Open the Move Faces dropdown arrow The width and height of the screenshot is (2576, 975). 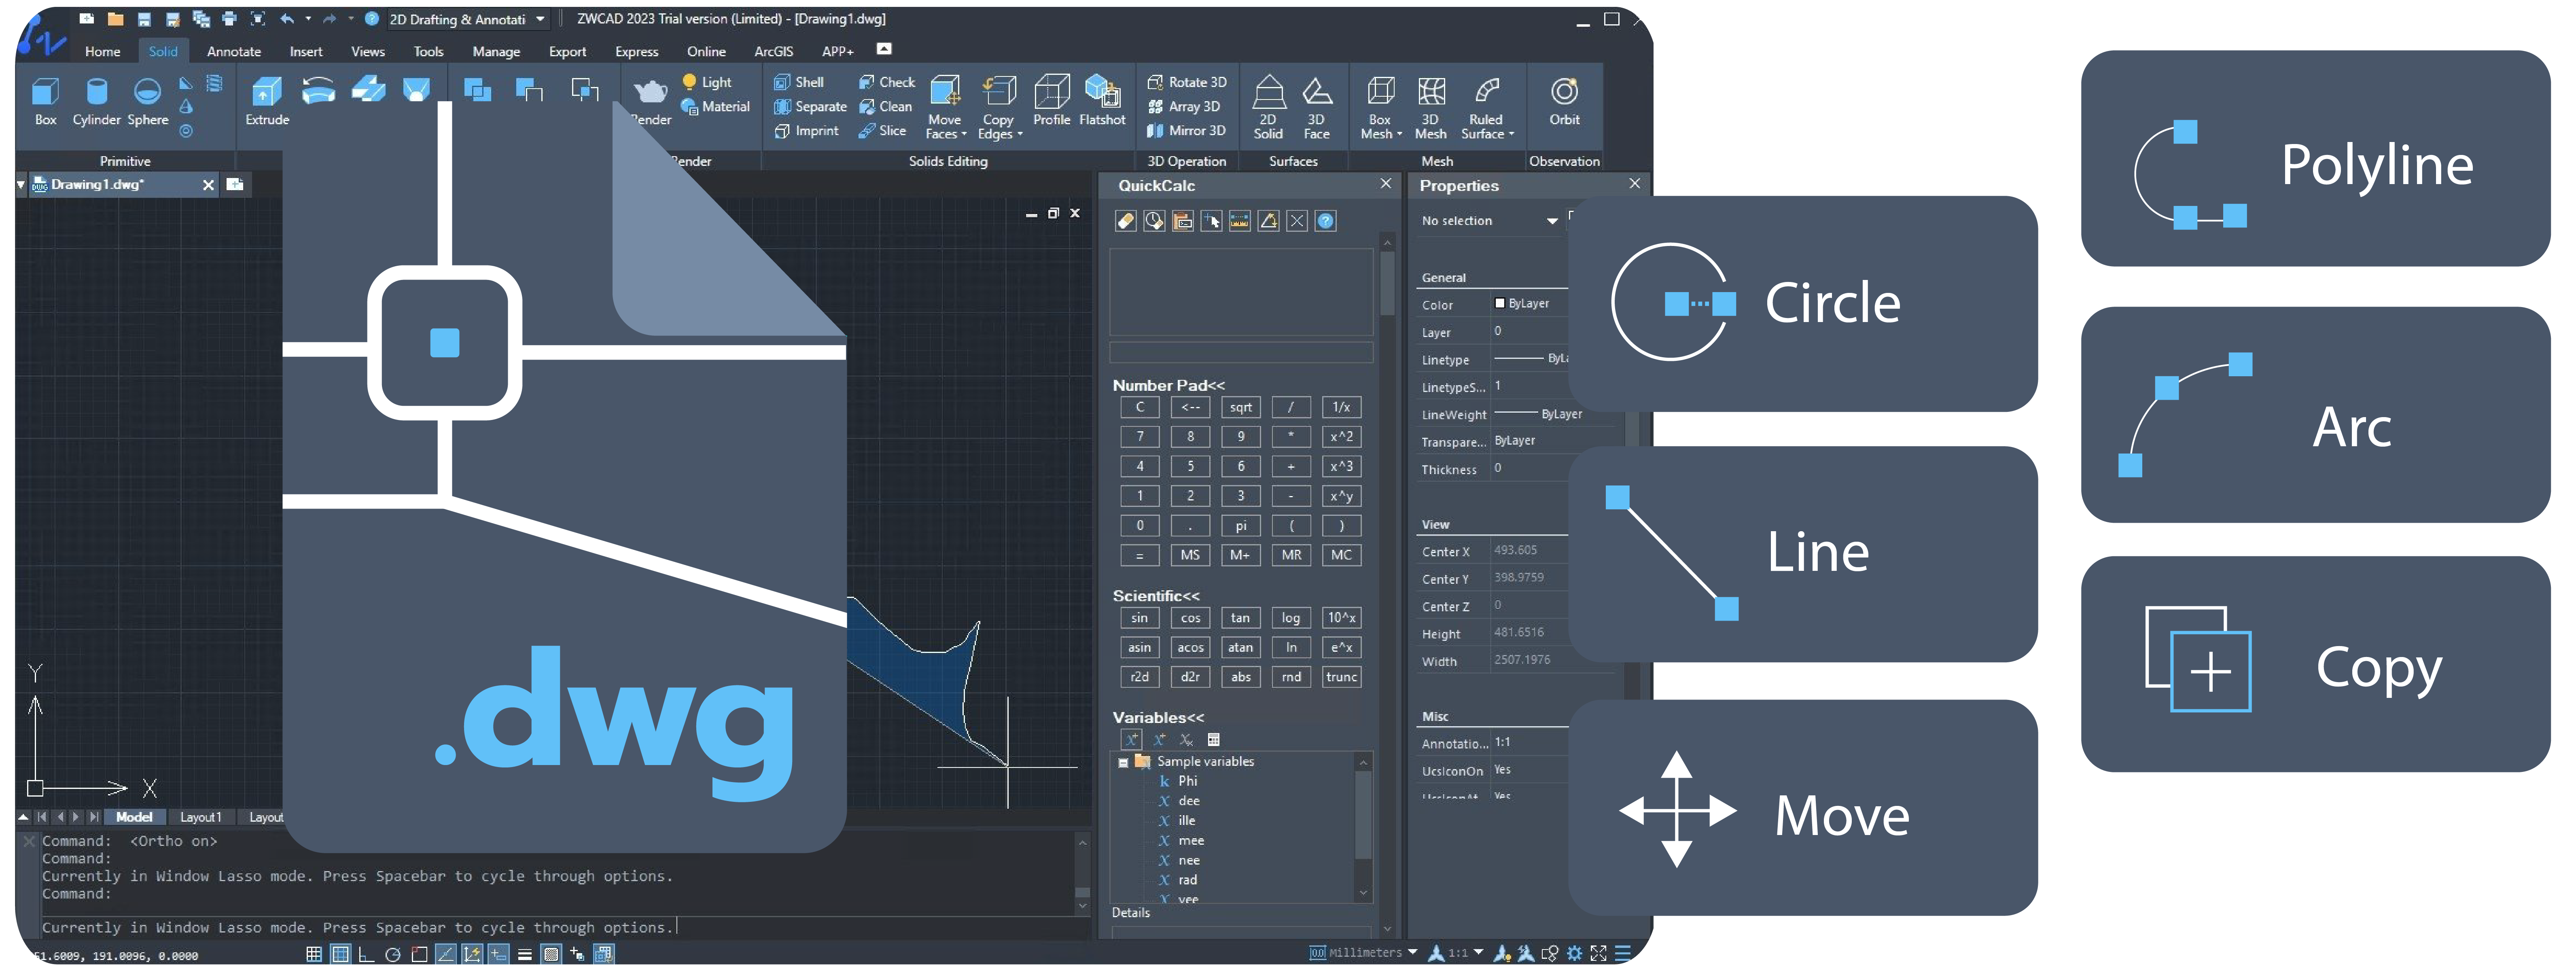[964, 134]
